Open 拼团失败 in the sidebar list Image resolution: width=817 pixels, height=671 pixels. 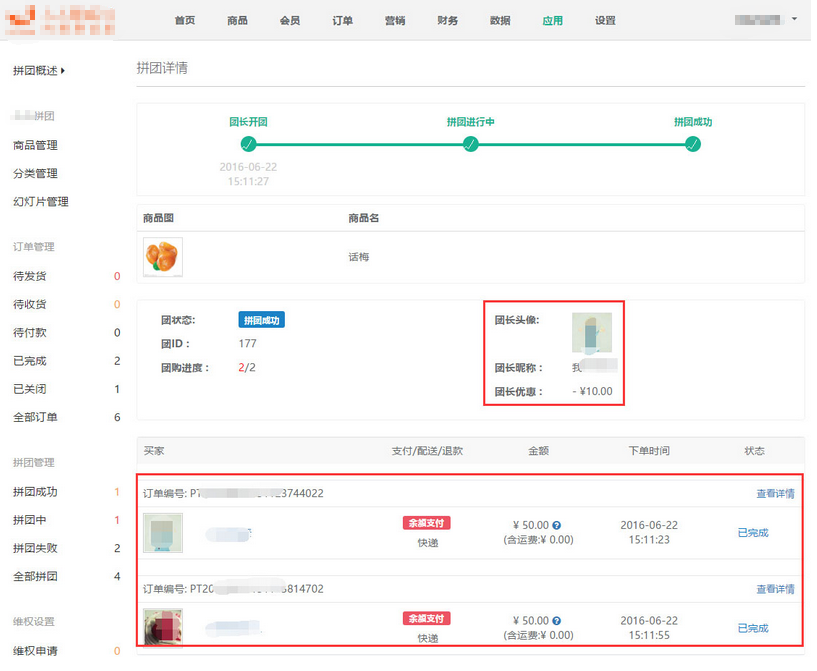35,548
